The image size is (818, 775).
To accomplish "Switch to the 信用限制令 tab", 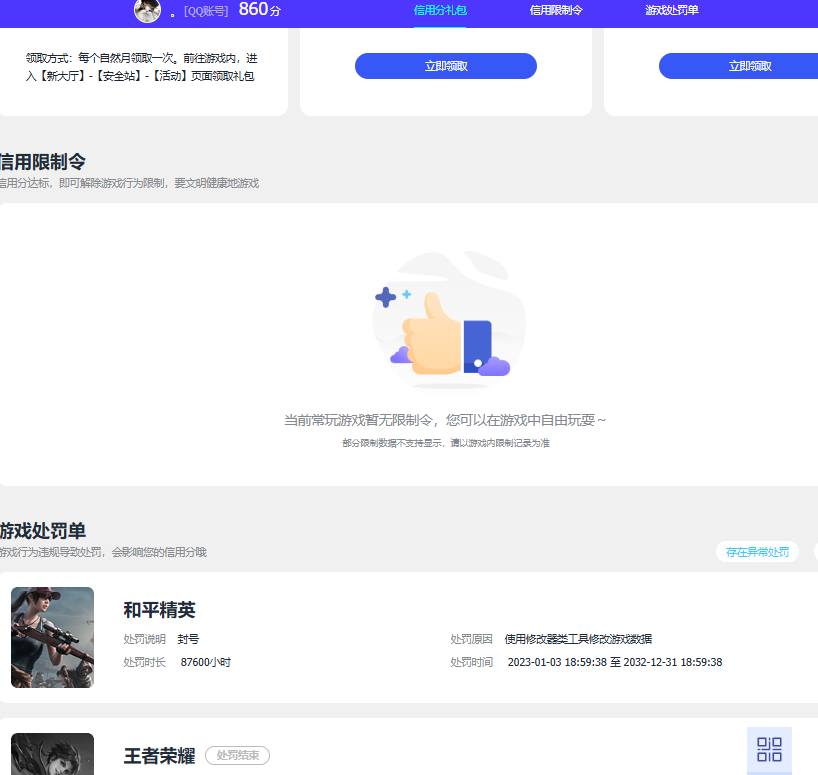I will [557, 13].
